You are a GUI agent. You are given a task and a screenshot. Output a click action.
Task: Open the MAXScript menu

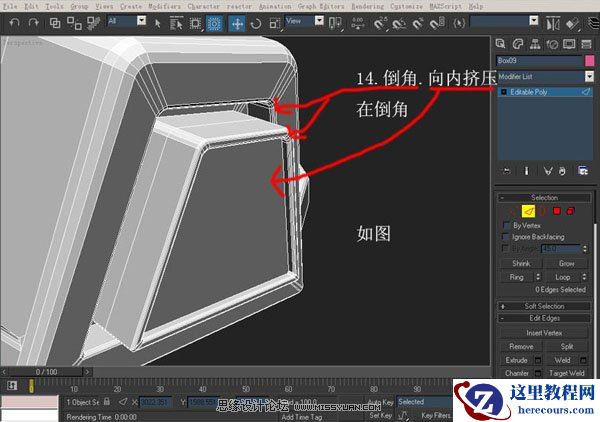(x=445, y=6)
